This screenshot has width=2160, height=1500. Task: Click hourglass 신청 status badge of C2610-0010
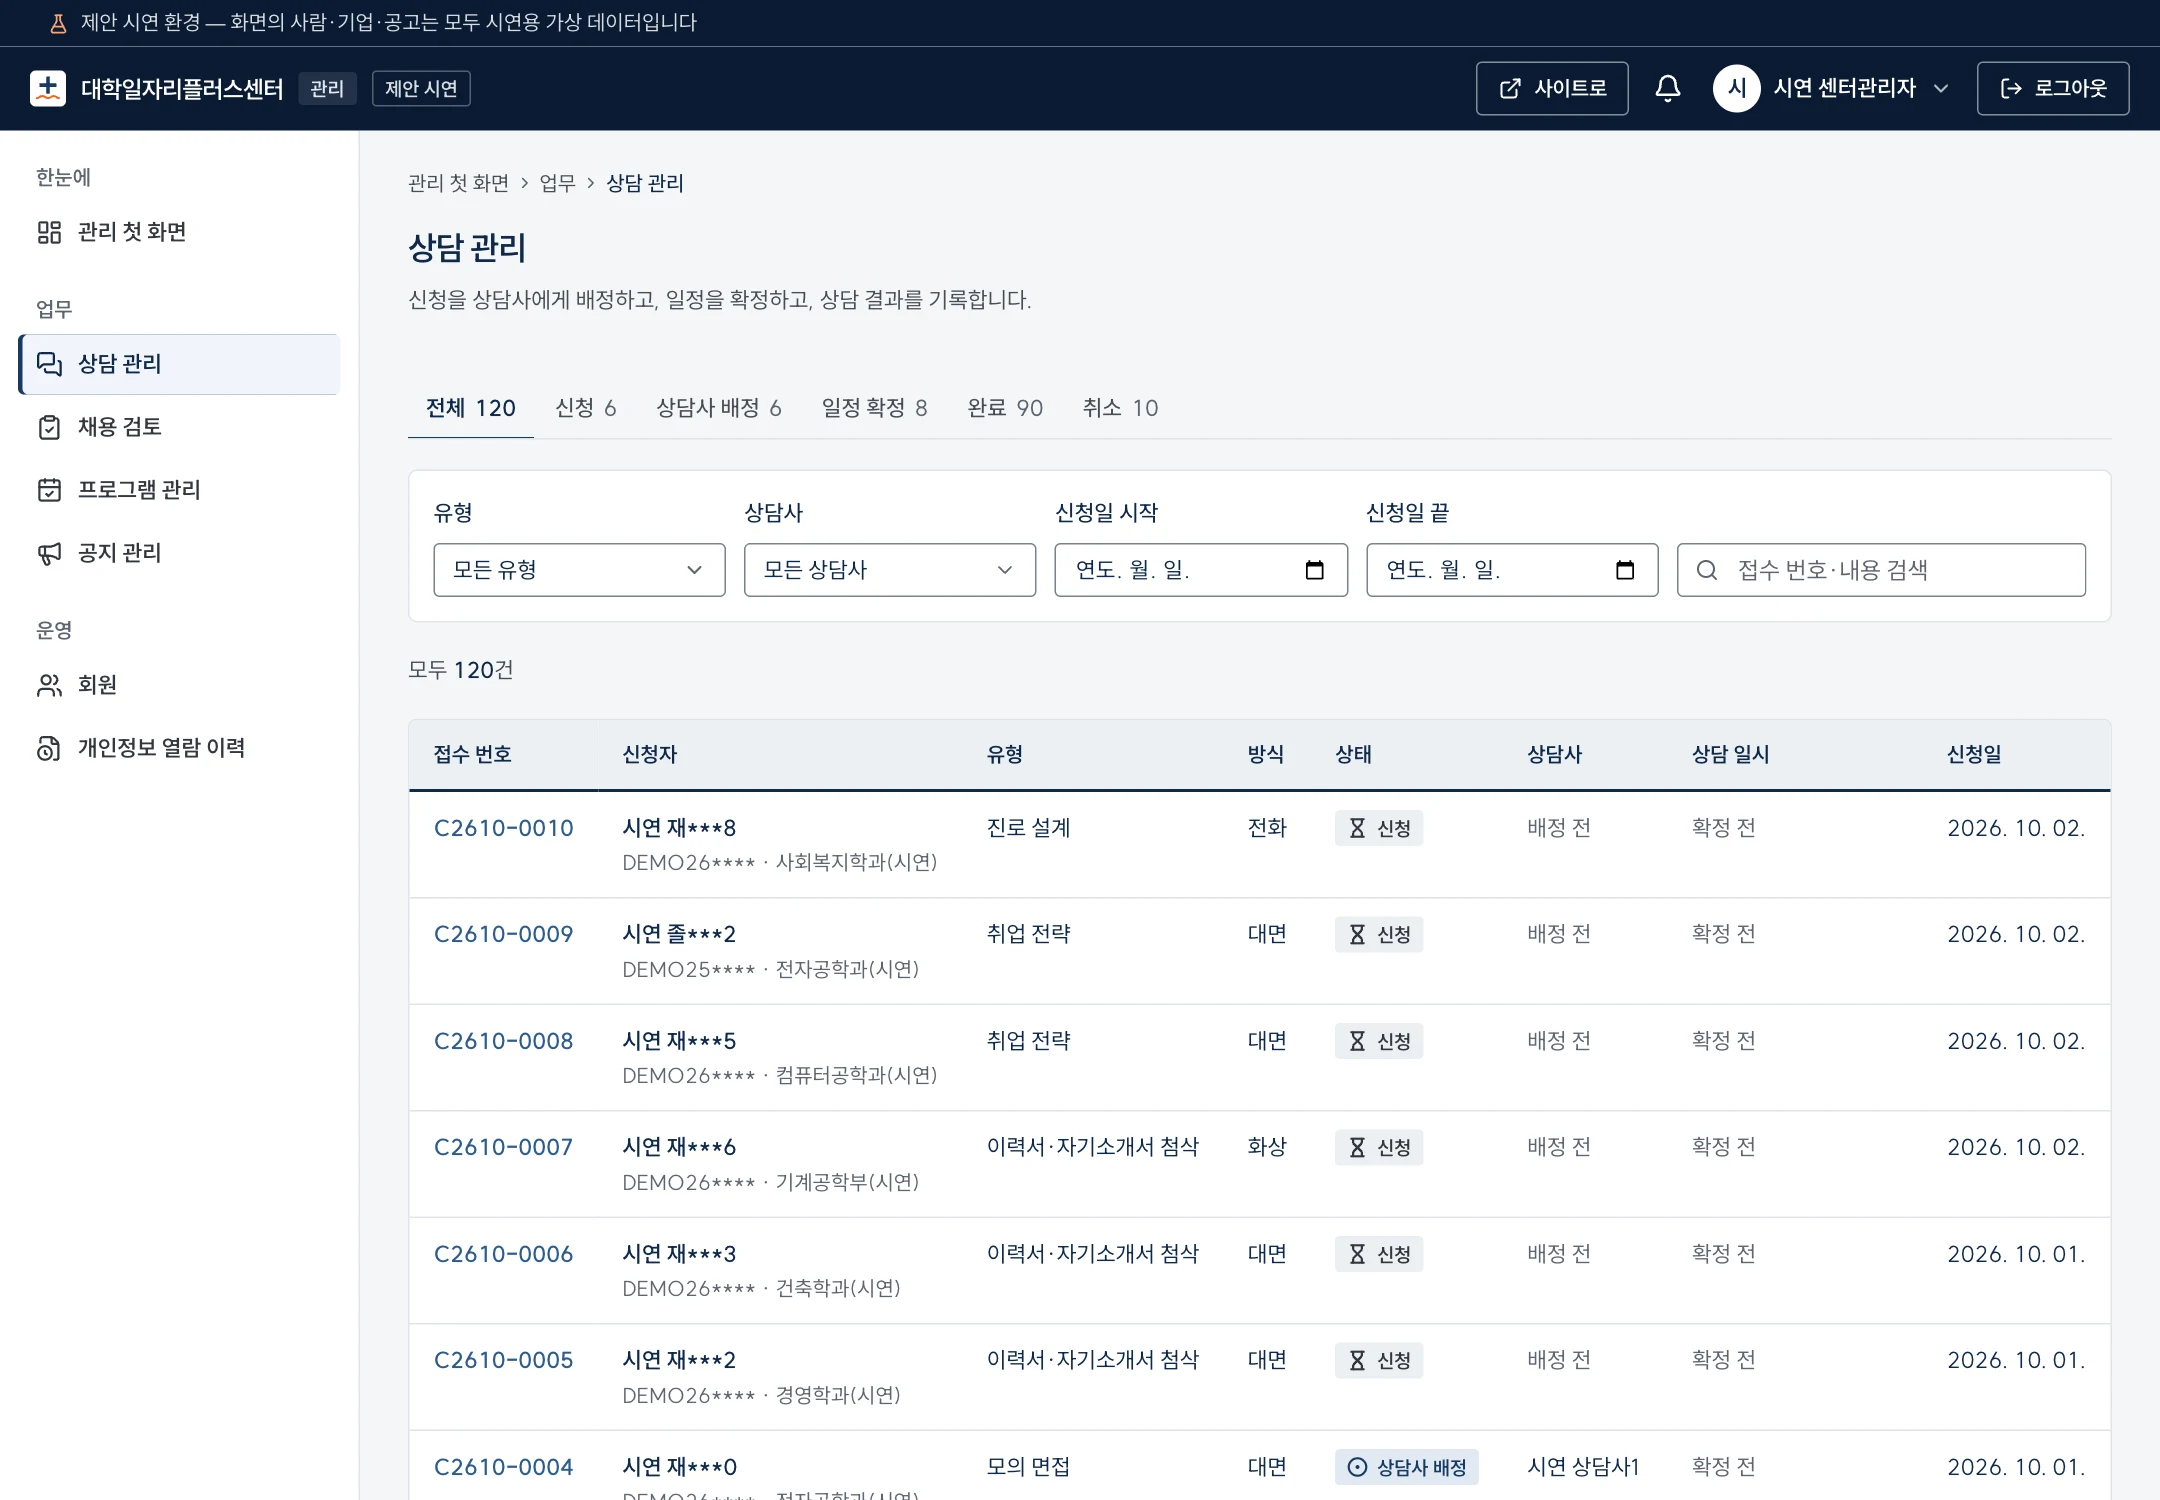point(1378,828)
